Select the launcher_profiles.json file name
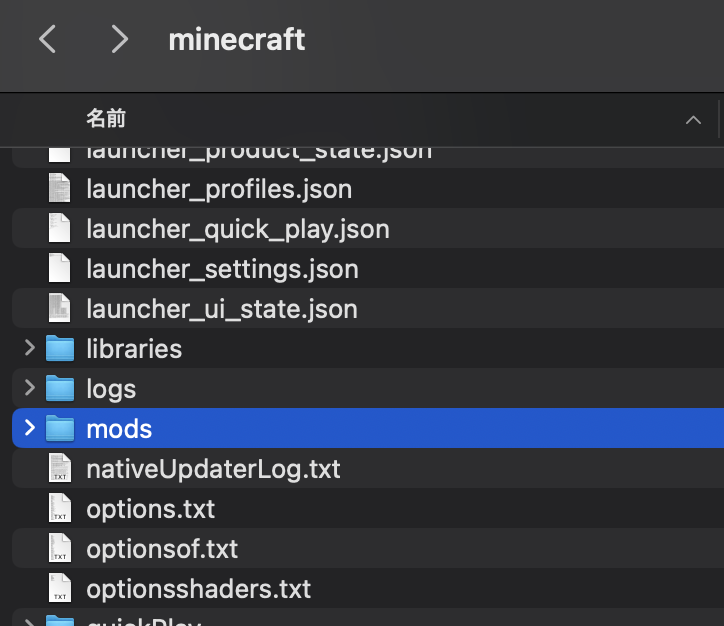Screen dimensions: 724x626 [x=219, y=189]
